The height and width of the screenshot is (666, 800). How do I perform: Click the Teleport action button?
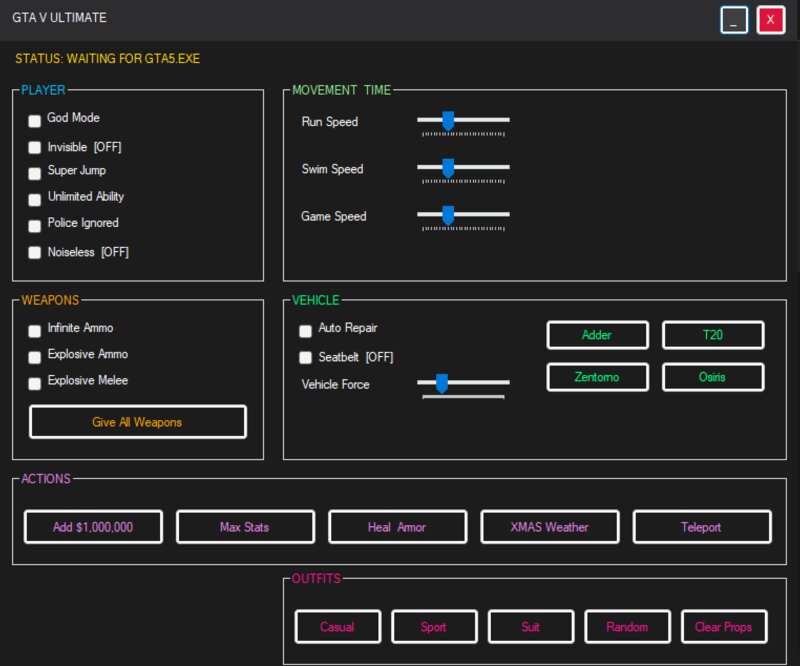[x=701, y=527]
